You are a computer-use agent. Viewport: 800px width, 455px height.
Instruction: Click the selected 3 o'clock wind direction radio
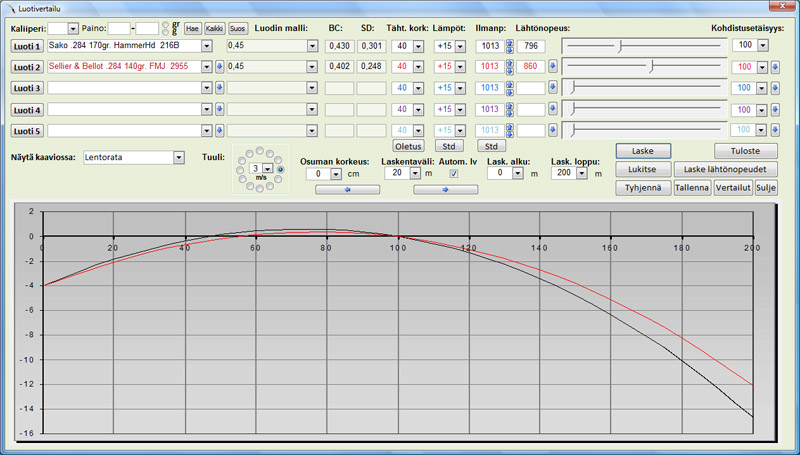coord(280,170)
